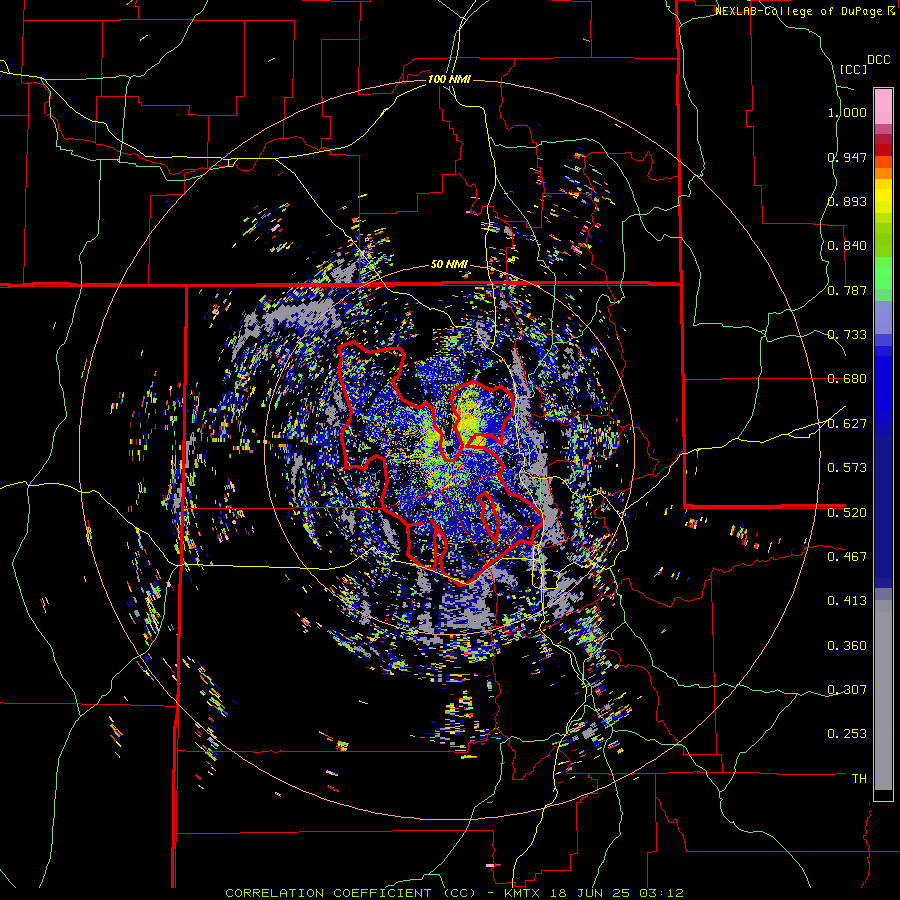Pick the lavender segment near 0.733 on the color bar
This screenshot has height=900, width=900.
(883, 317)
